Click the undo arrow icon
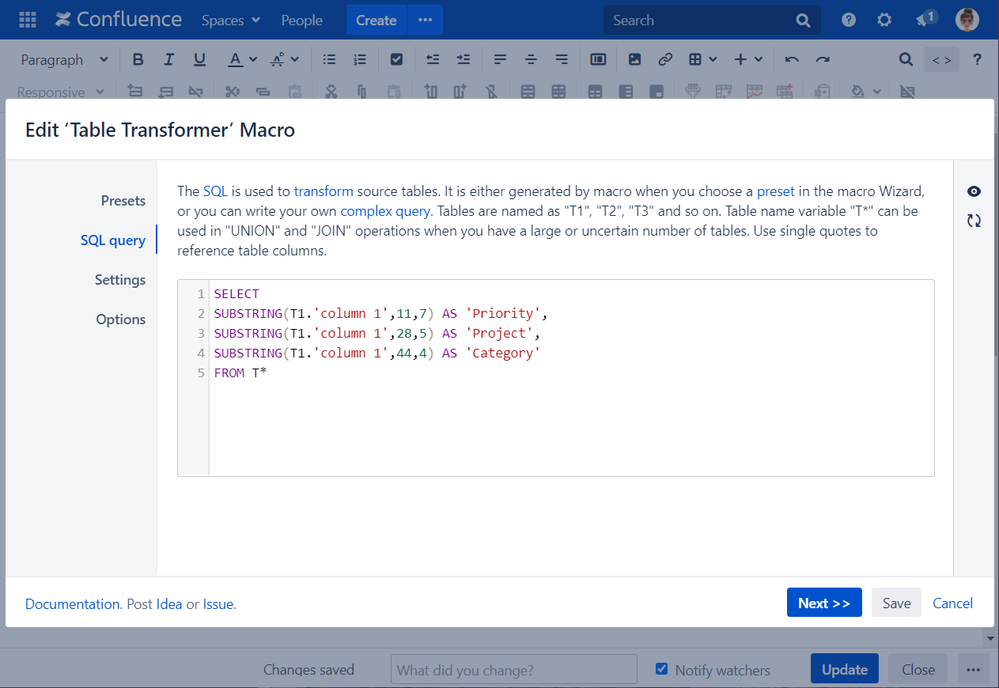999x688 pixels. (791, 60)
